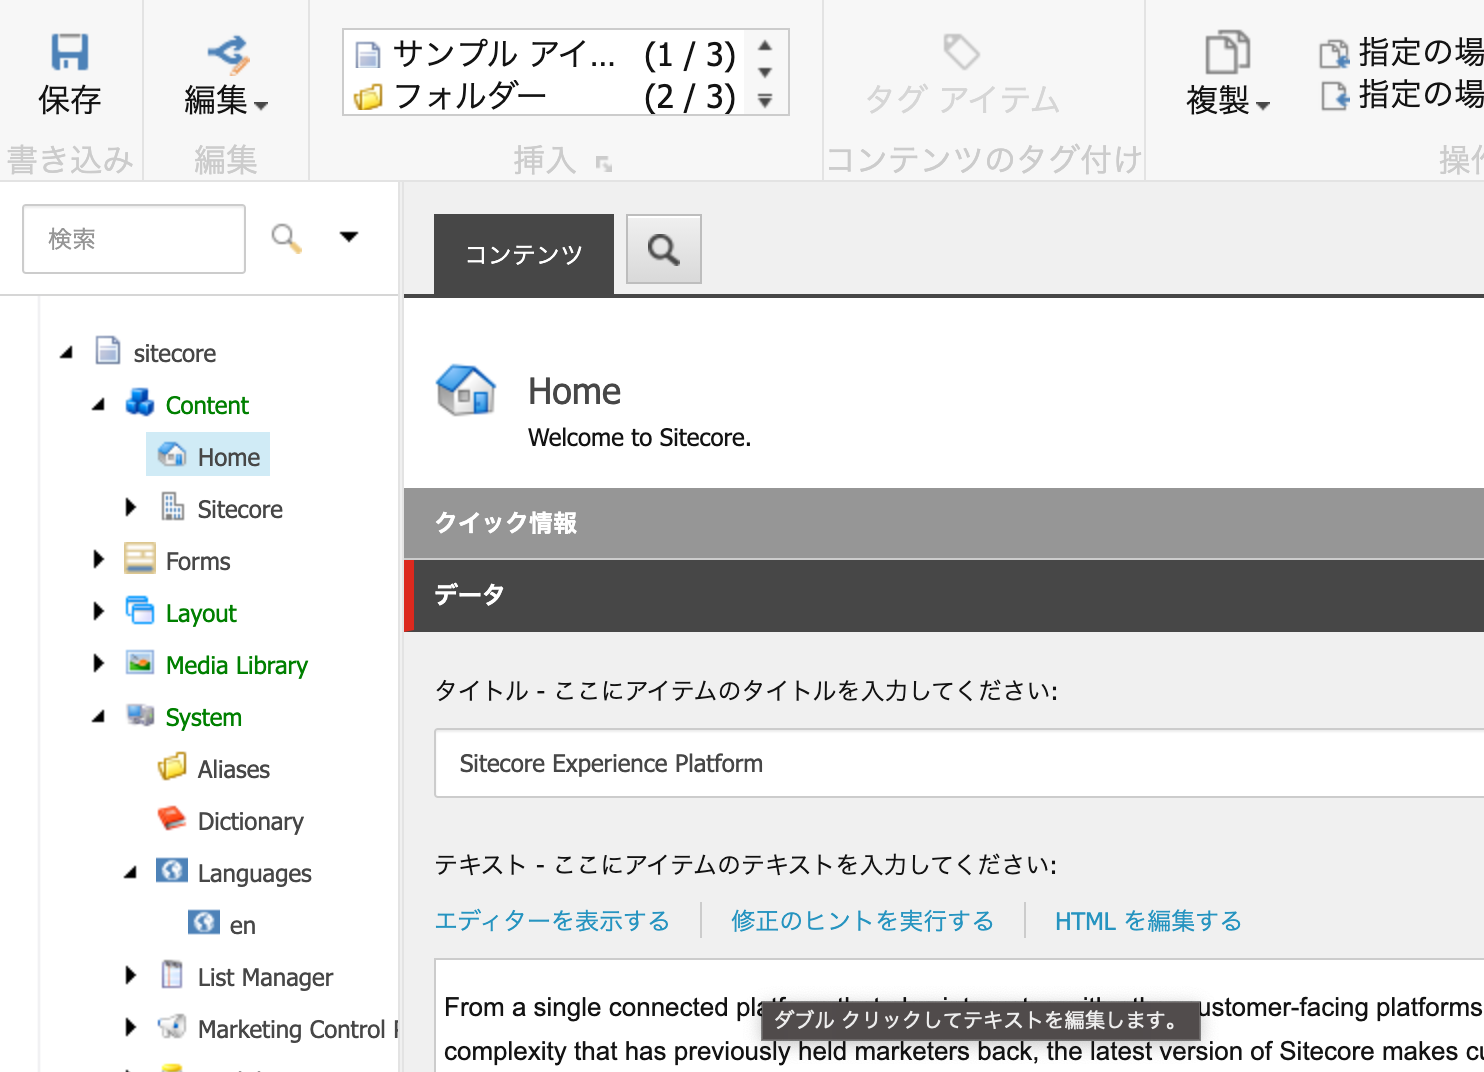Select Media Library in the tree
The width and height of the screenshot is (1484, 1072).
[237, 665]
